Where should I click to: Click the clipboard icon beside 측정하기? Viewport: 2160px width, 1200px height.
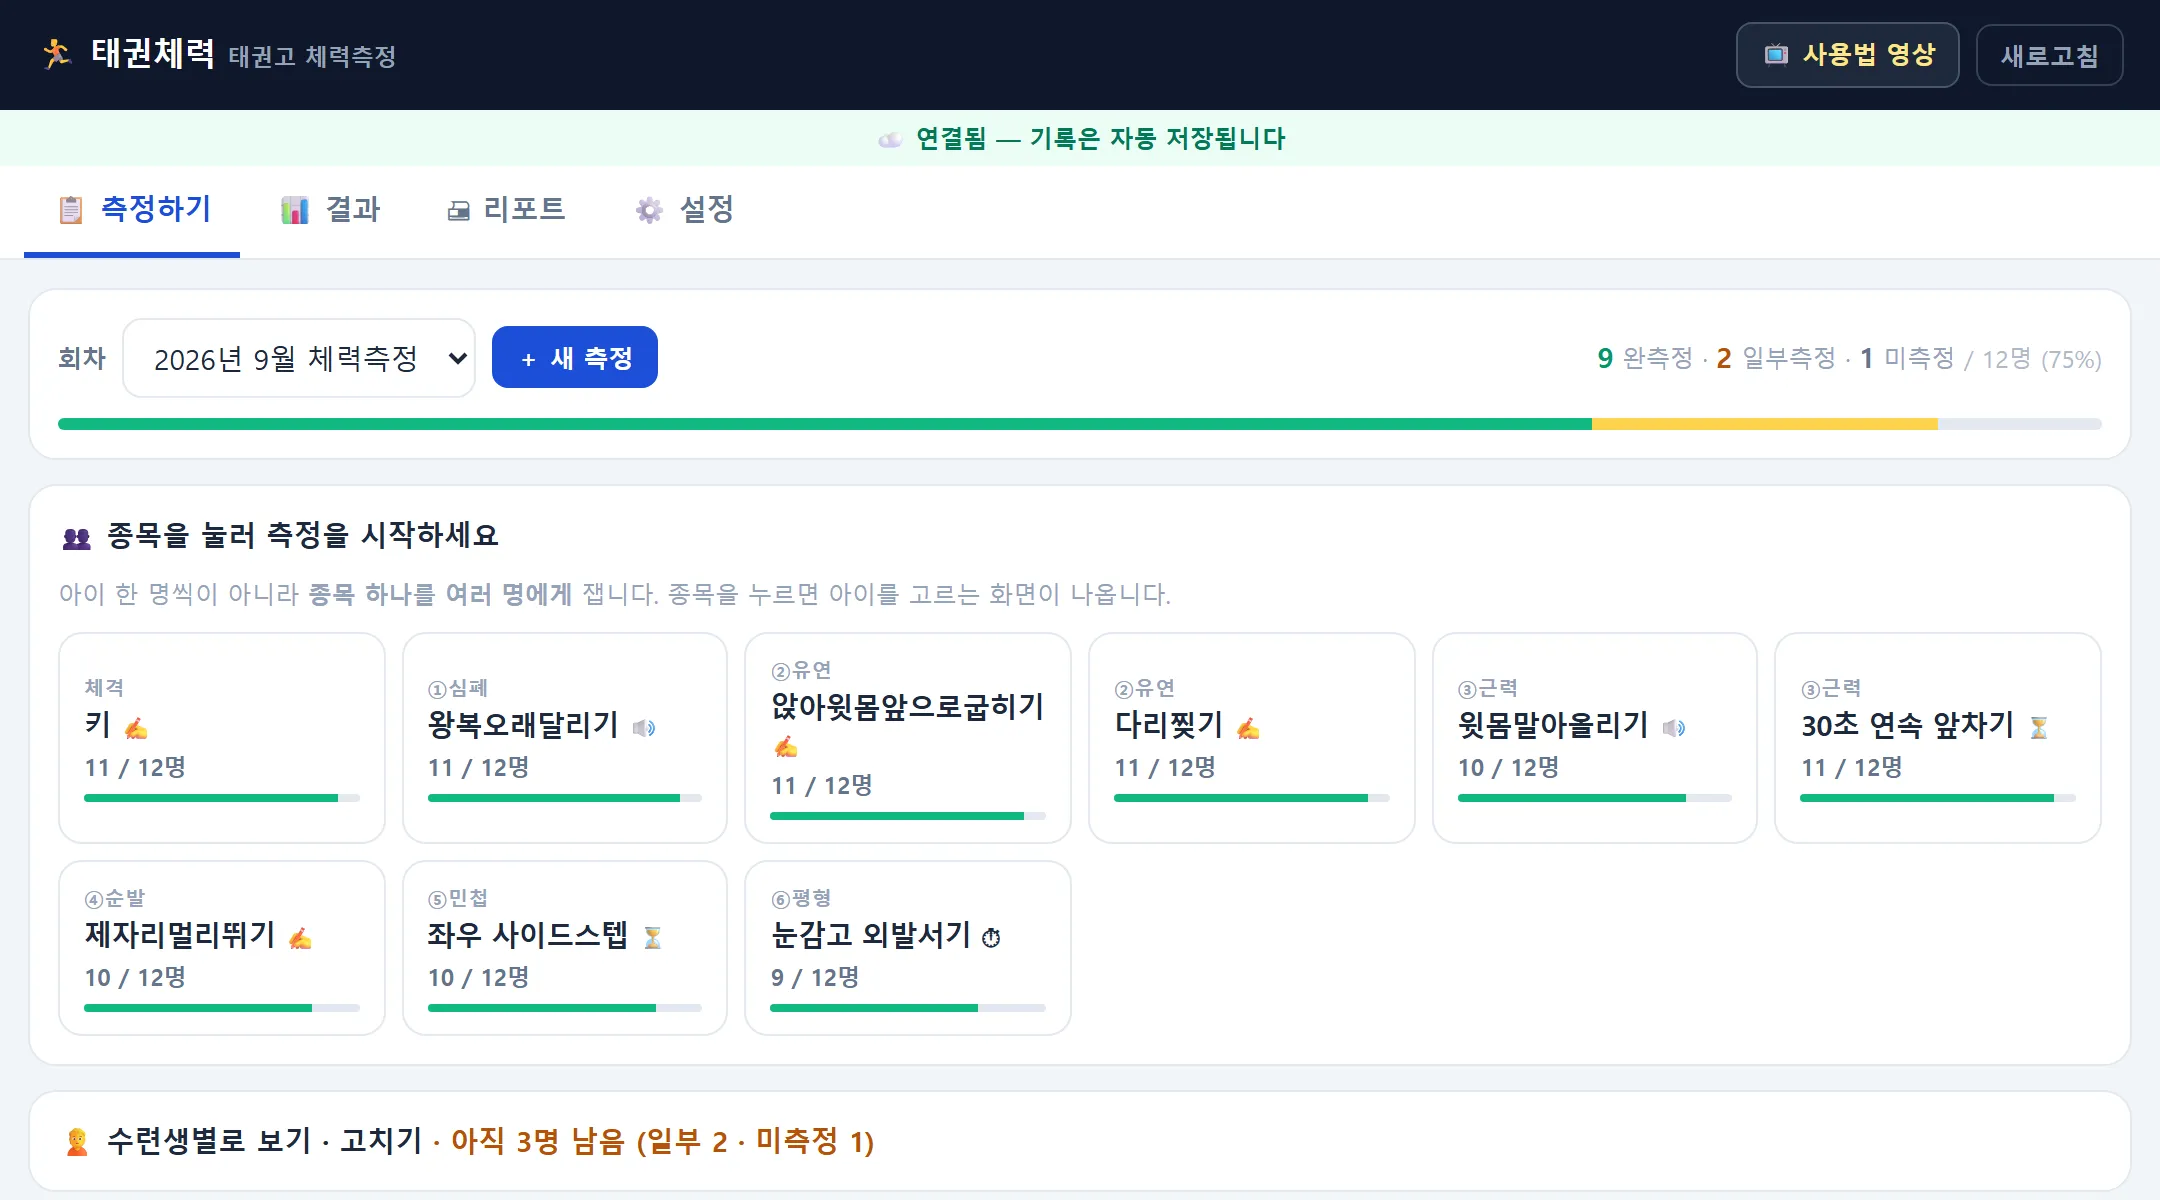[x=71, y=210]
